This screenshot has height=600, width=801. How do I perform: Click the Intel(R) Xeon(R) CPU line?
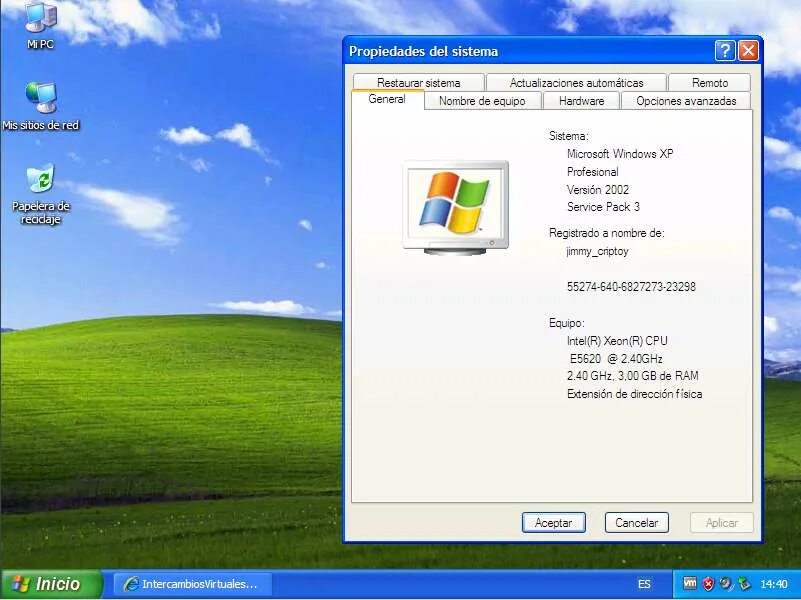617,341
